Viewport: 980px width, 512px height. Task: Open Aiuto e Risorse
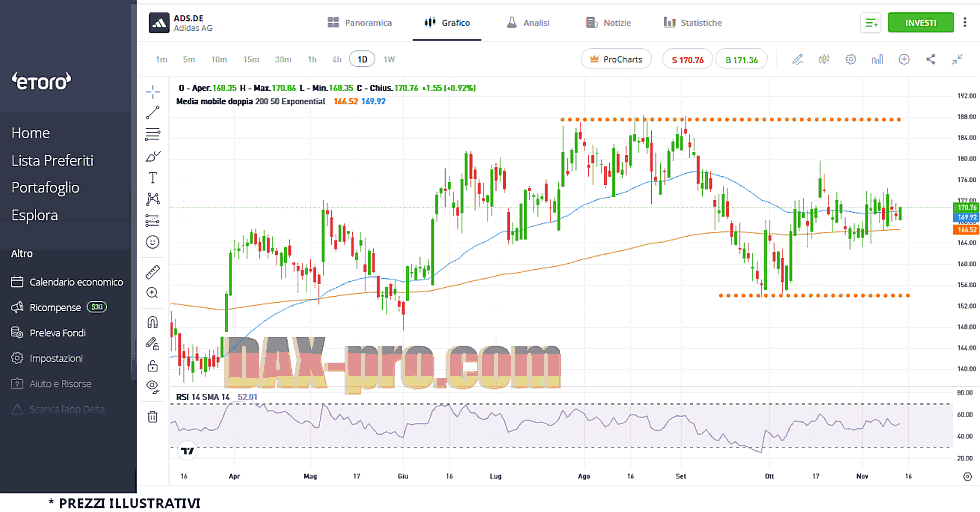[x=51, y=384]
